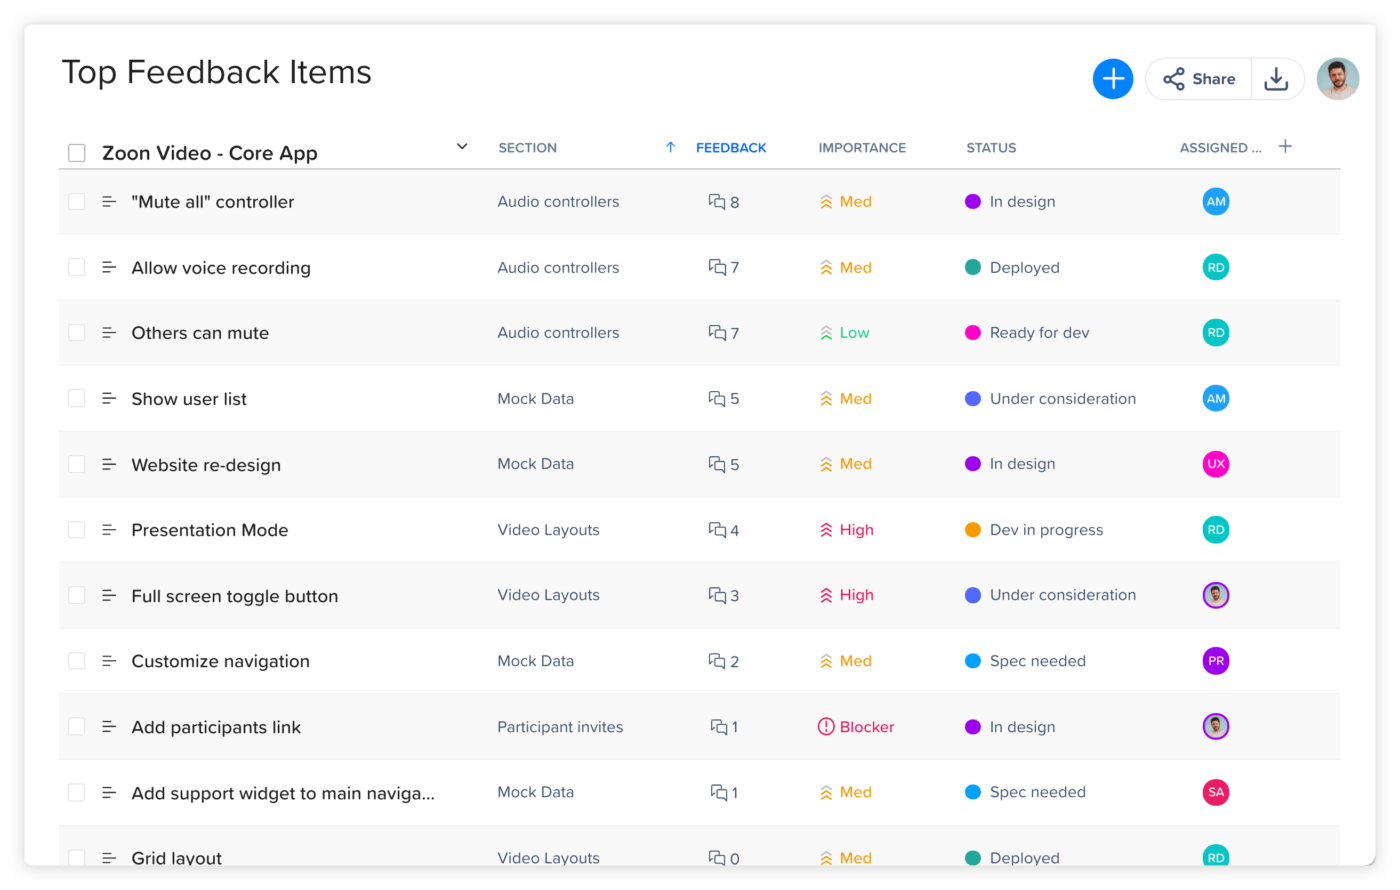Click the blue add new item button

tap(1112, 79)
